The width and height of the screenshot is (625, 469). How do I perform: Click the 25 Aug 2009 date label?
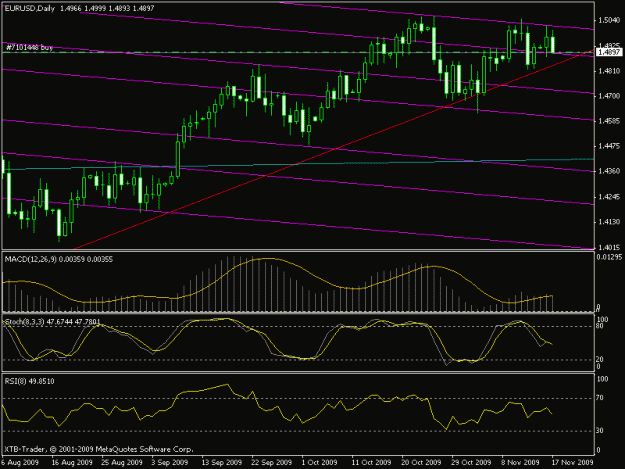pyautogui.click(x=122, y=462)
